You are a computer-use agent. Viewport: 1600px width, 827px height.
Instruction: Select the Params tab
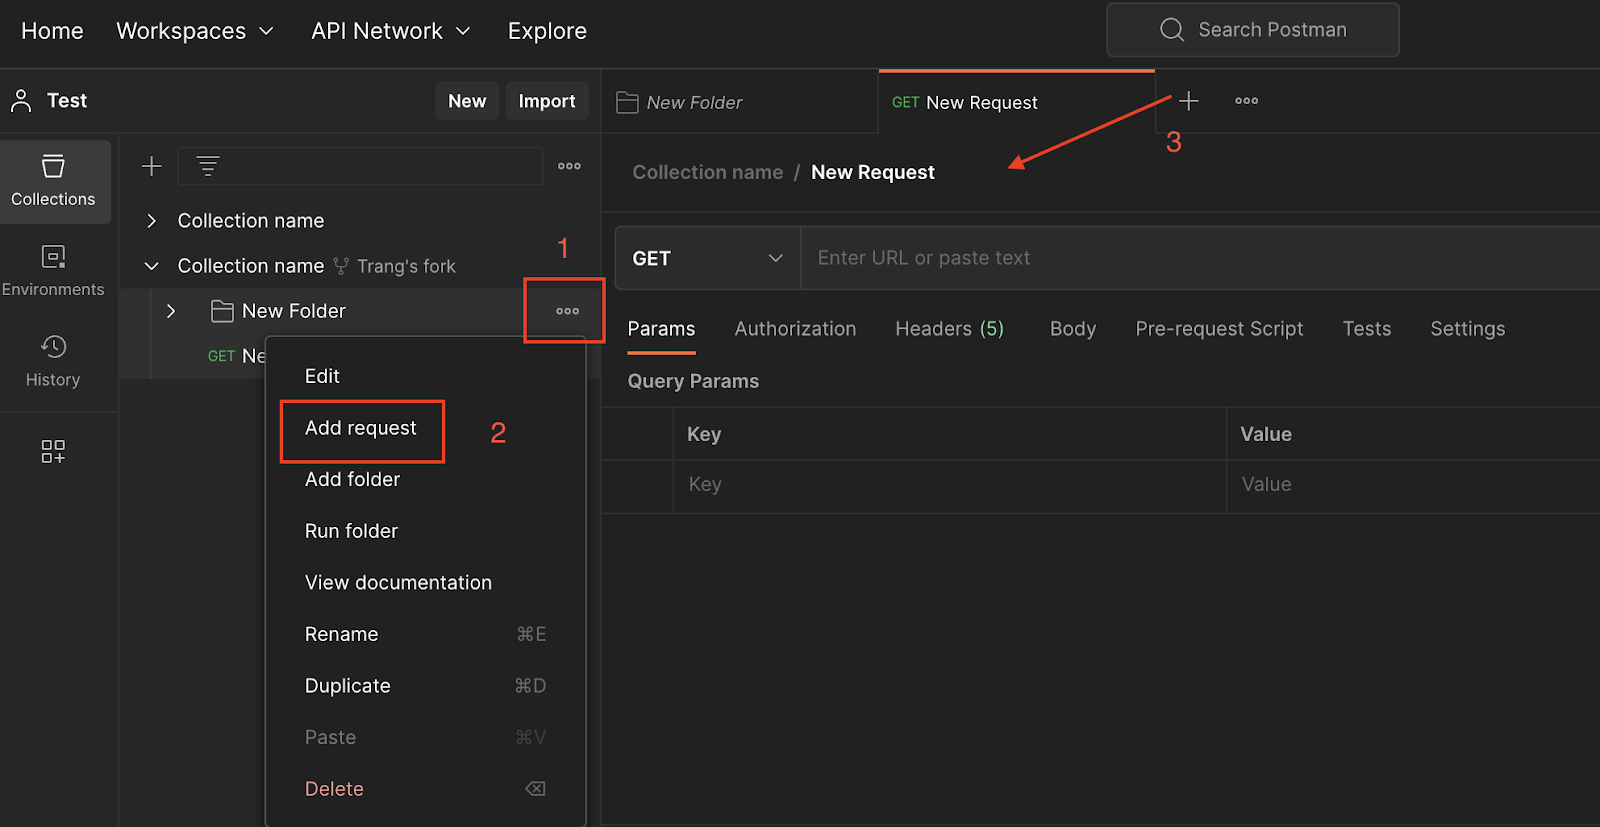661,329
